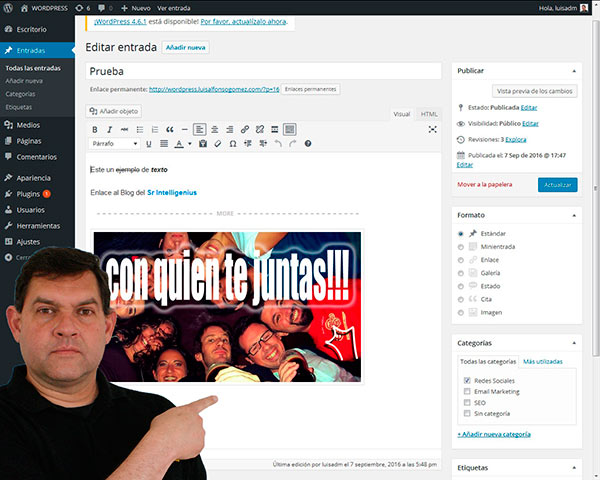Image resolution: width=600 pixels, height=480 pixels.
Task: Open the text color dropdown arrow
Action: point(190,144)
